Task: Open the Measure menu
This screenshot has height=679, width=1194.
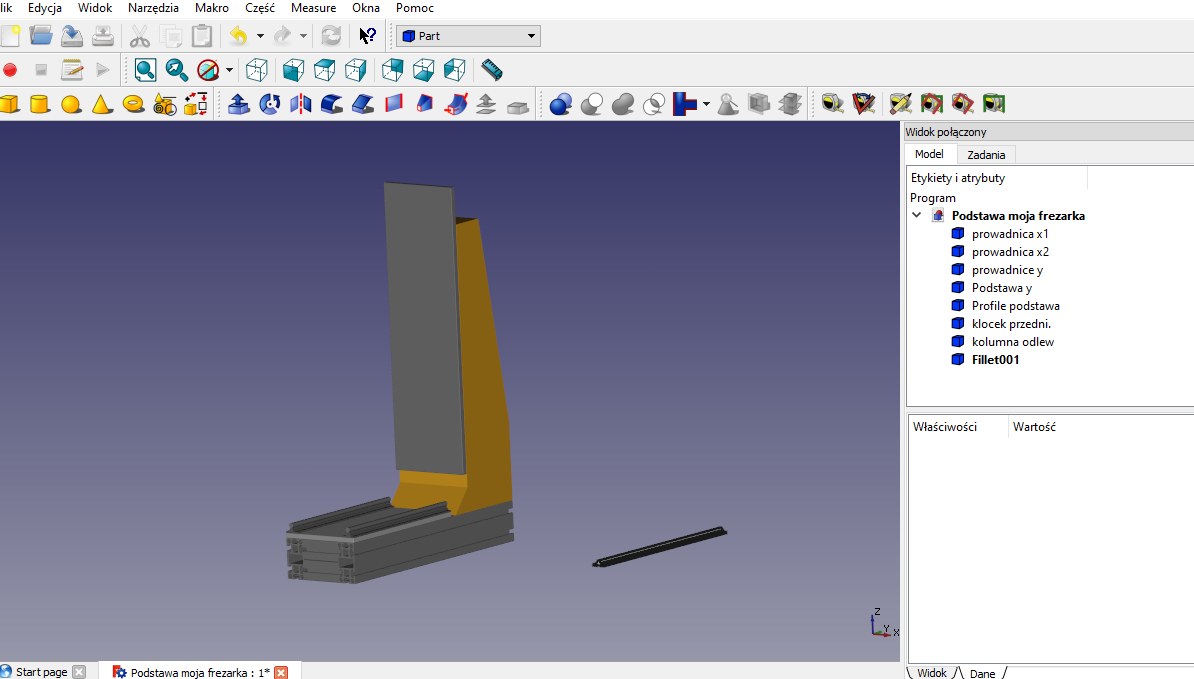Action: [313, 8]
